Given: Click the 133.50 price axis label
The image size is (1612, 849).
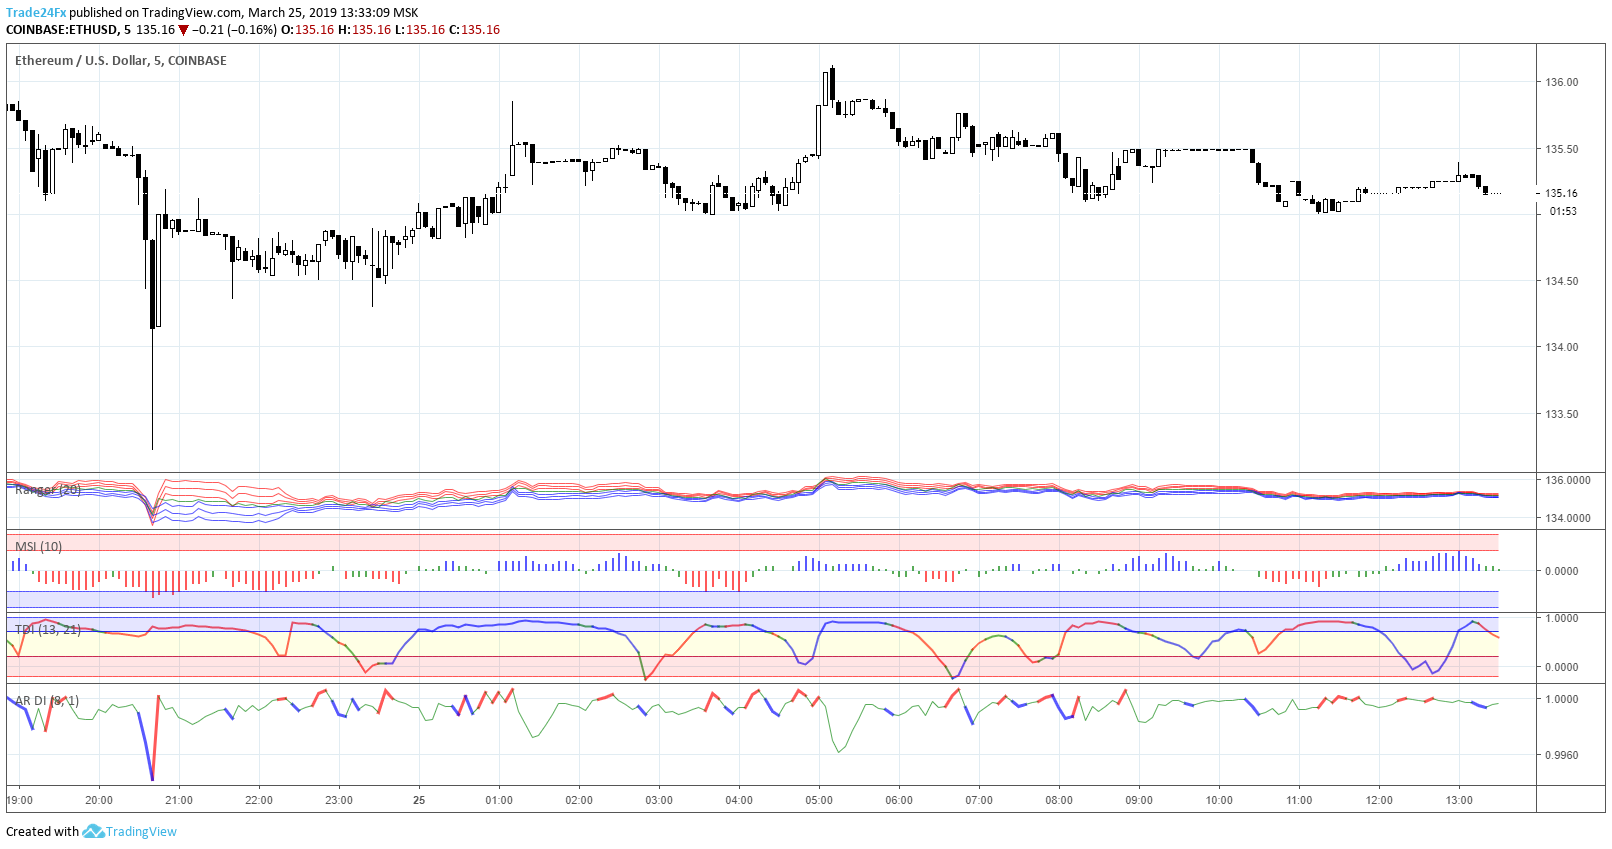Looking at the screenshot, I should (x=1562, y=414).
